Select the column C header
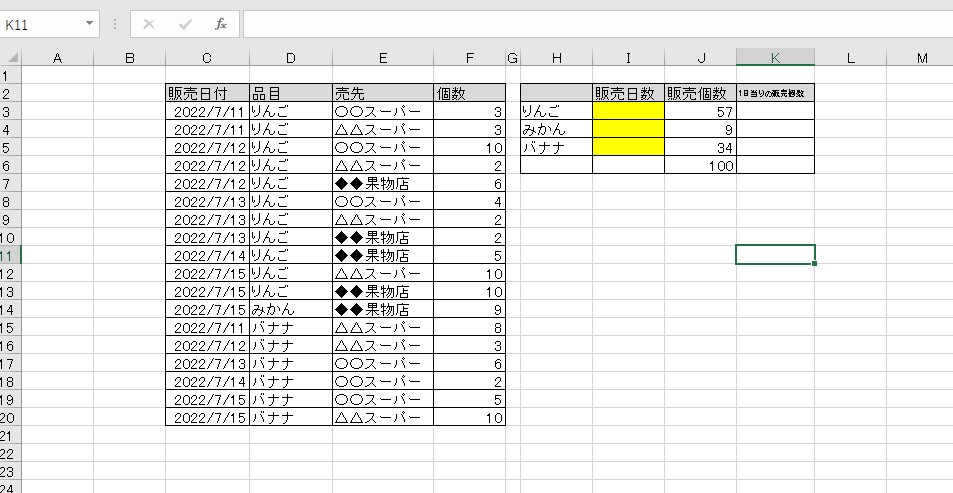Viewport: 953px width, 493px height. 207,58
